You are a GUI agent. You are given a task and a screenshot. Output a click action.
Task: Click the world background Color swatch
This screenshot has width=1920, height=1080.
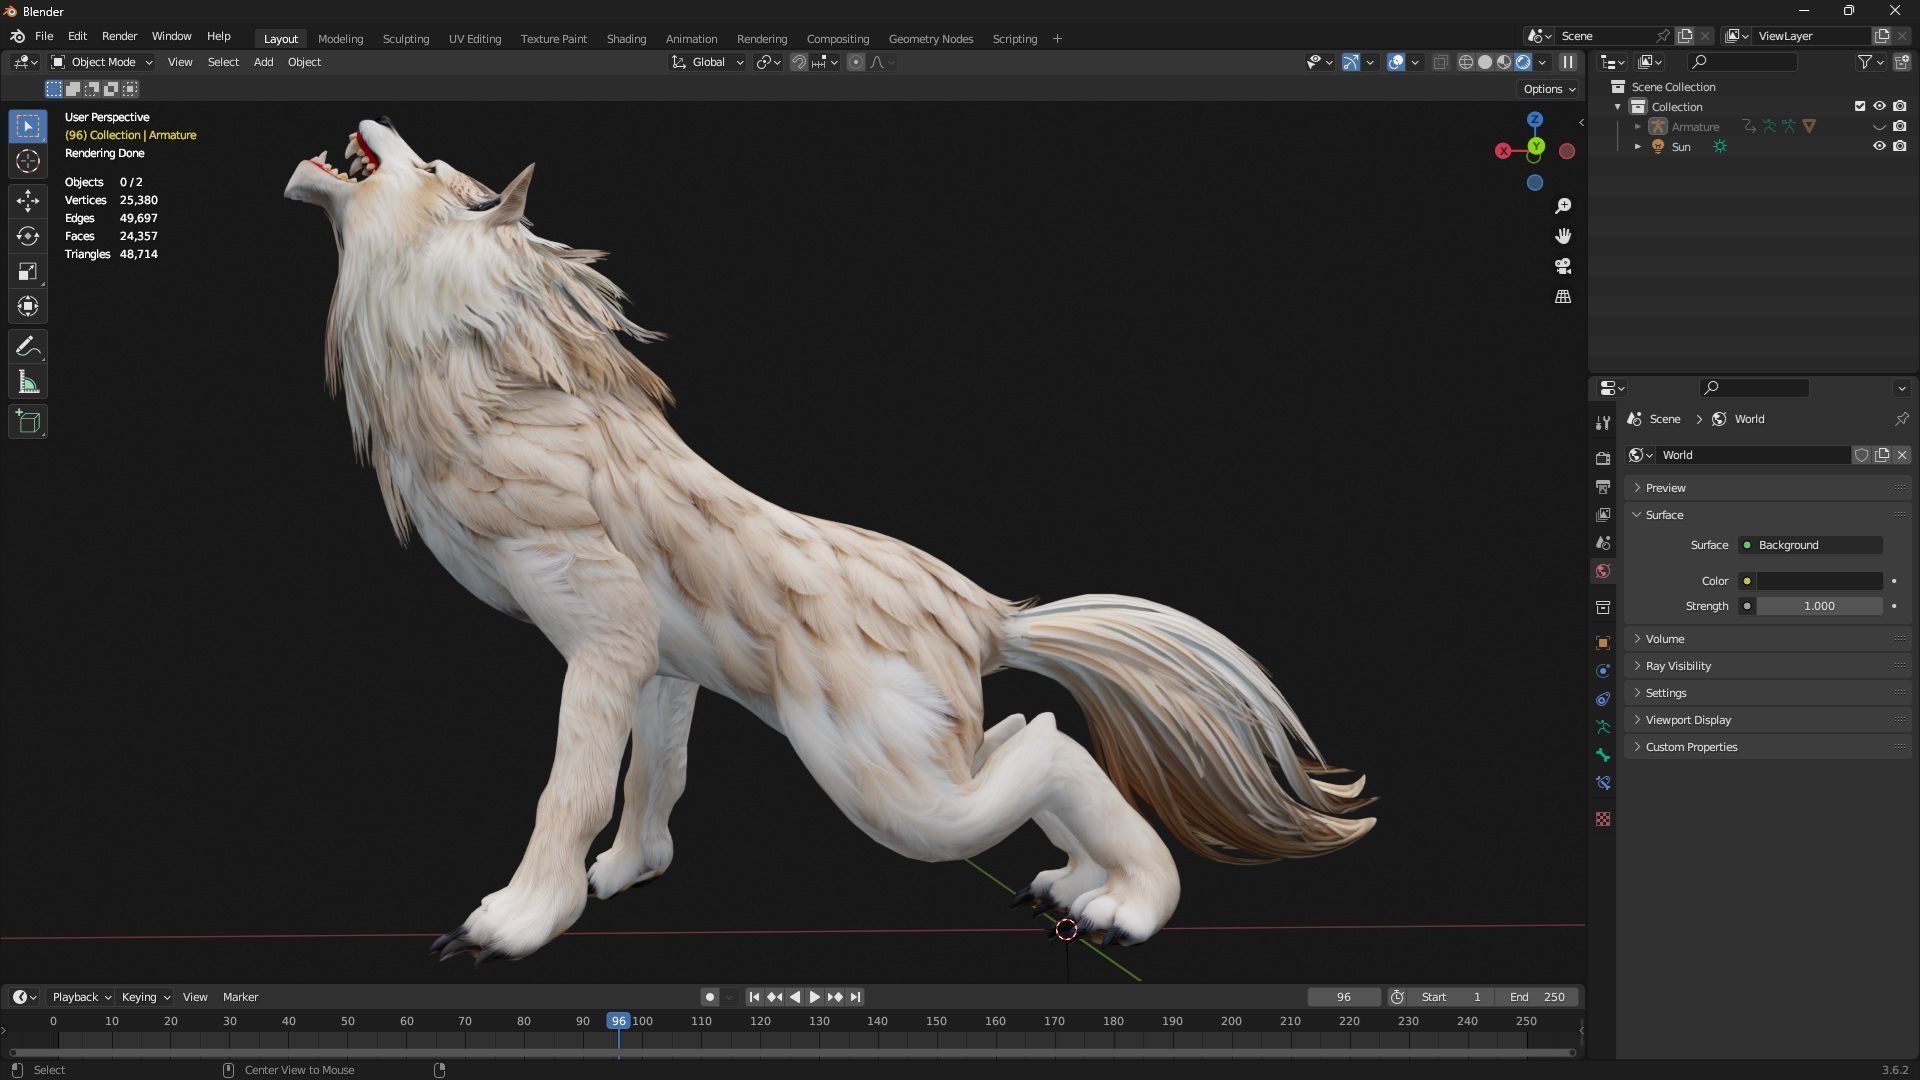click(1819, 581)
